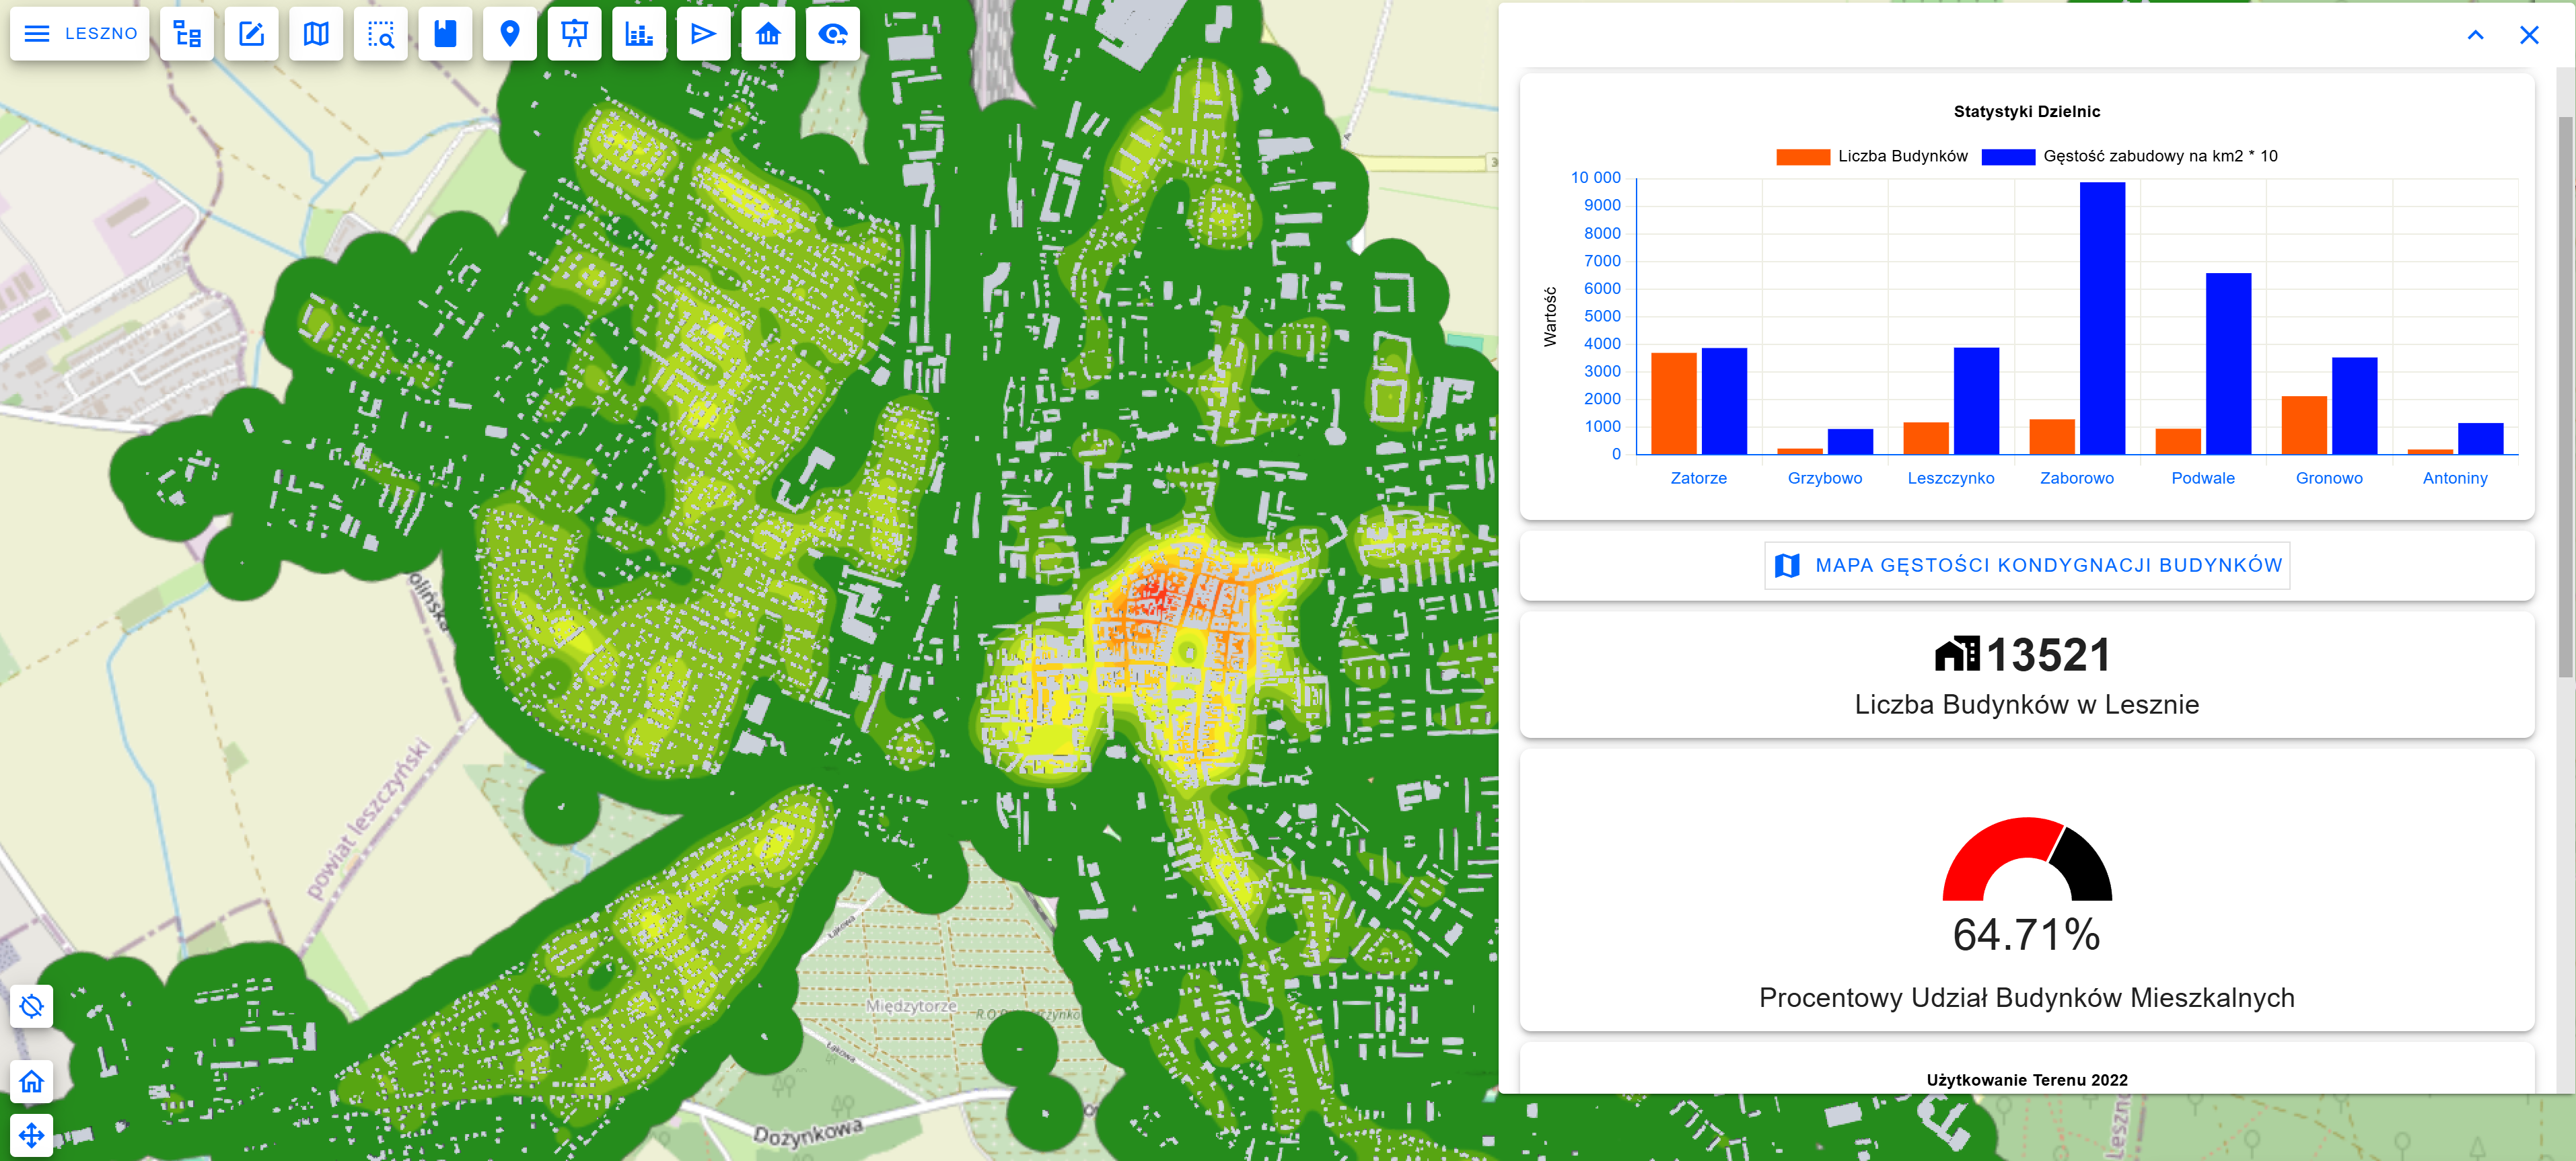Select the location pin marker tool
This screenshot has width=2576, height=1161.
click(x=510, y=34)
